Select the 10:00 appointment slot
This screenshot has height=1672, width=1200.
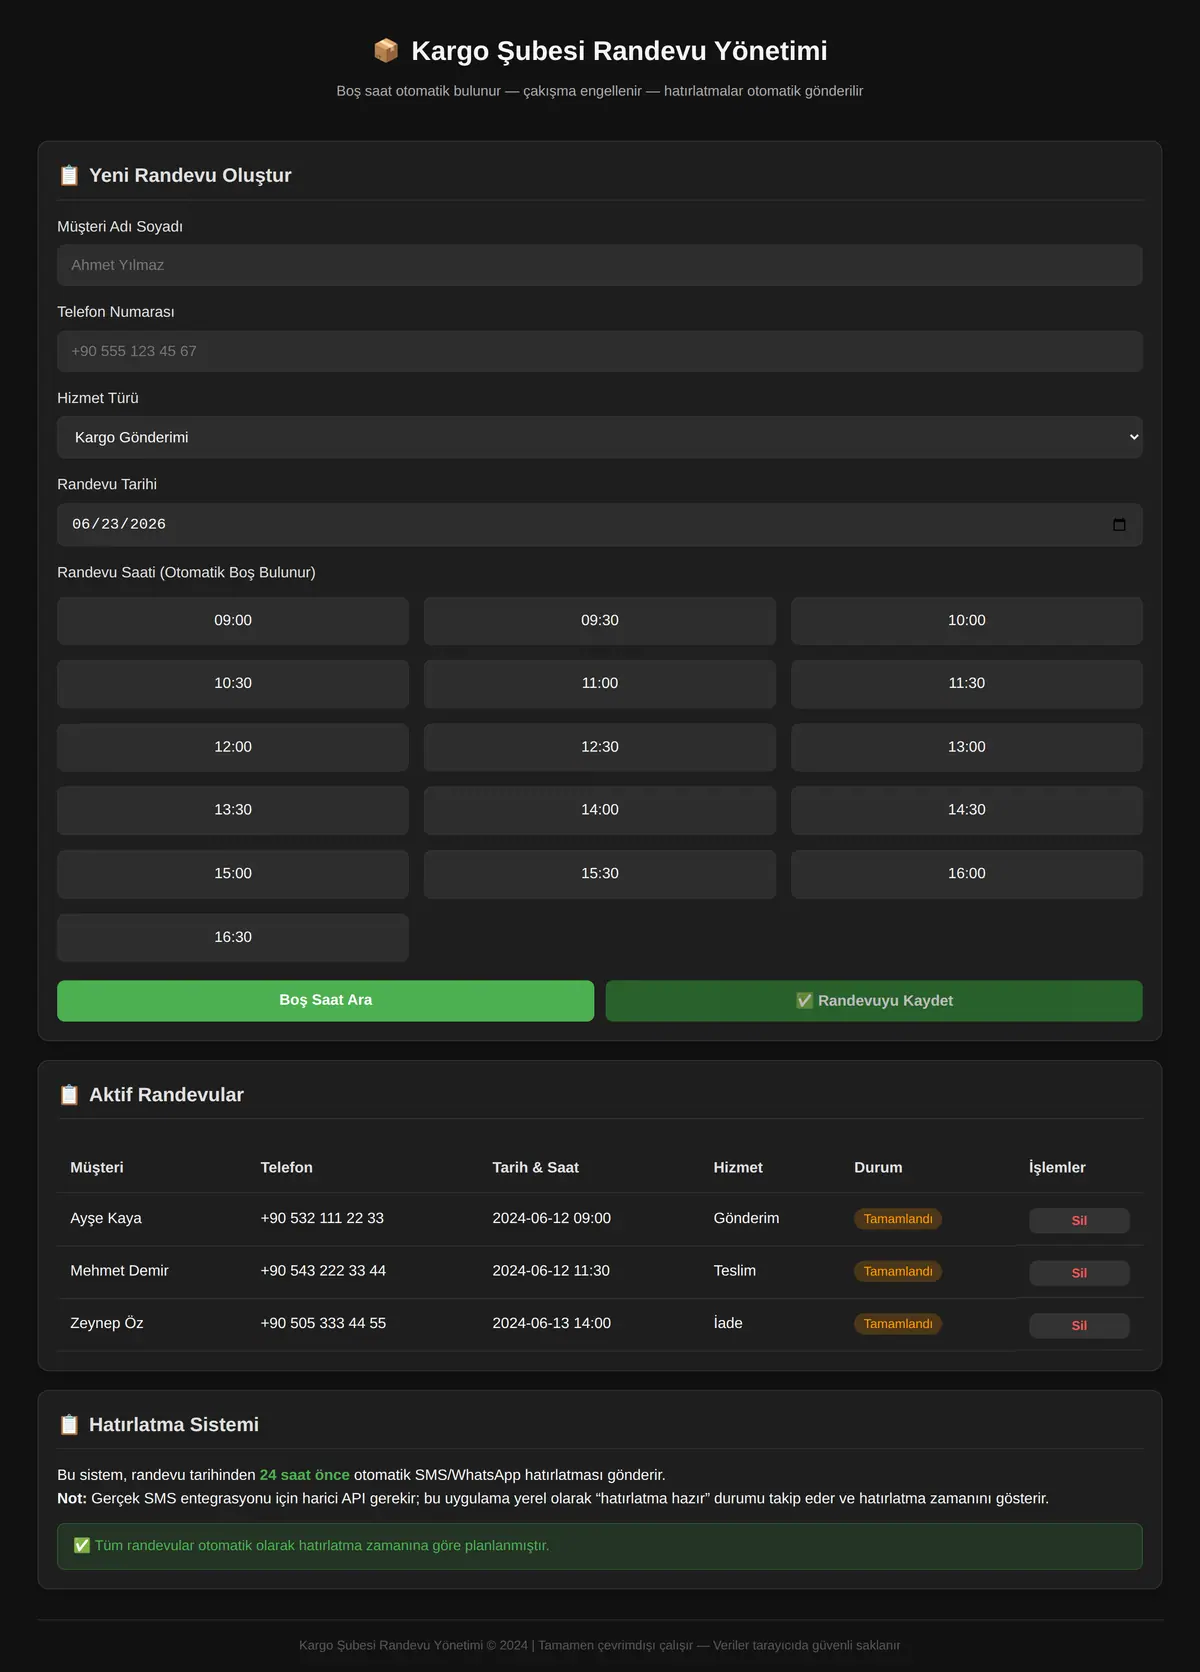coord(967,621)
